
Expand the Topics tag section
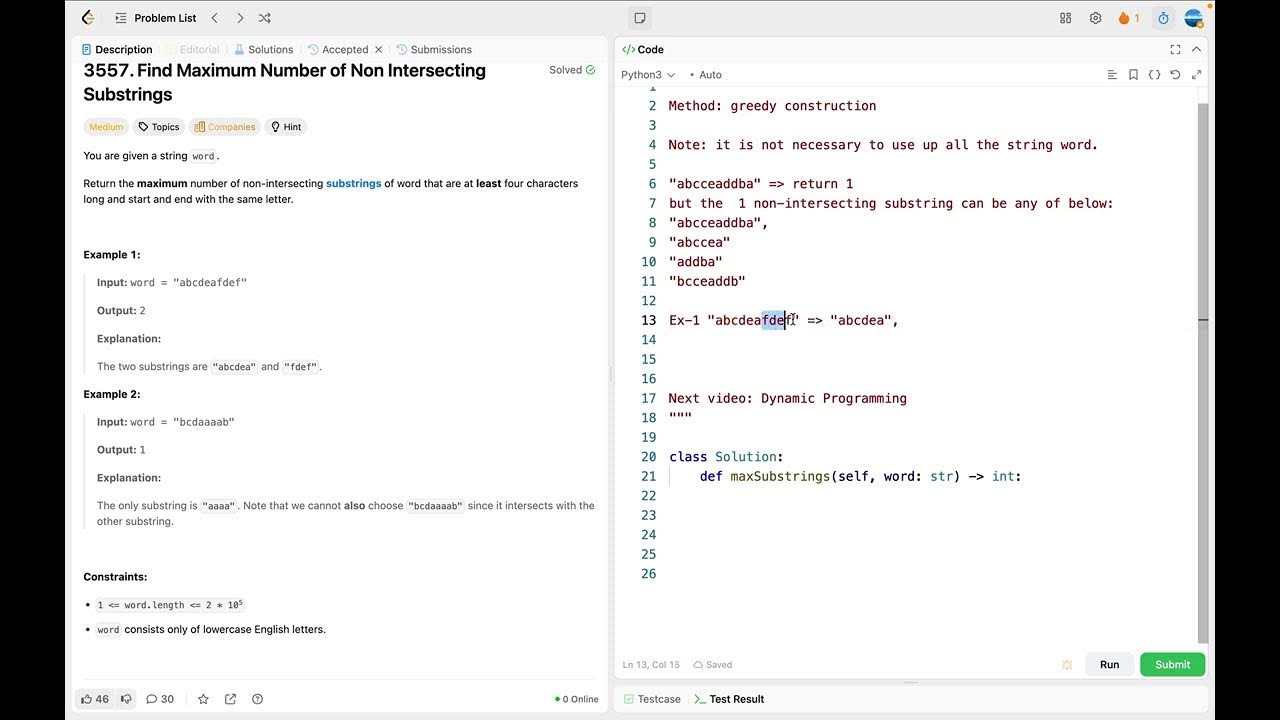[158, 127]
